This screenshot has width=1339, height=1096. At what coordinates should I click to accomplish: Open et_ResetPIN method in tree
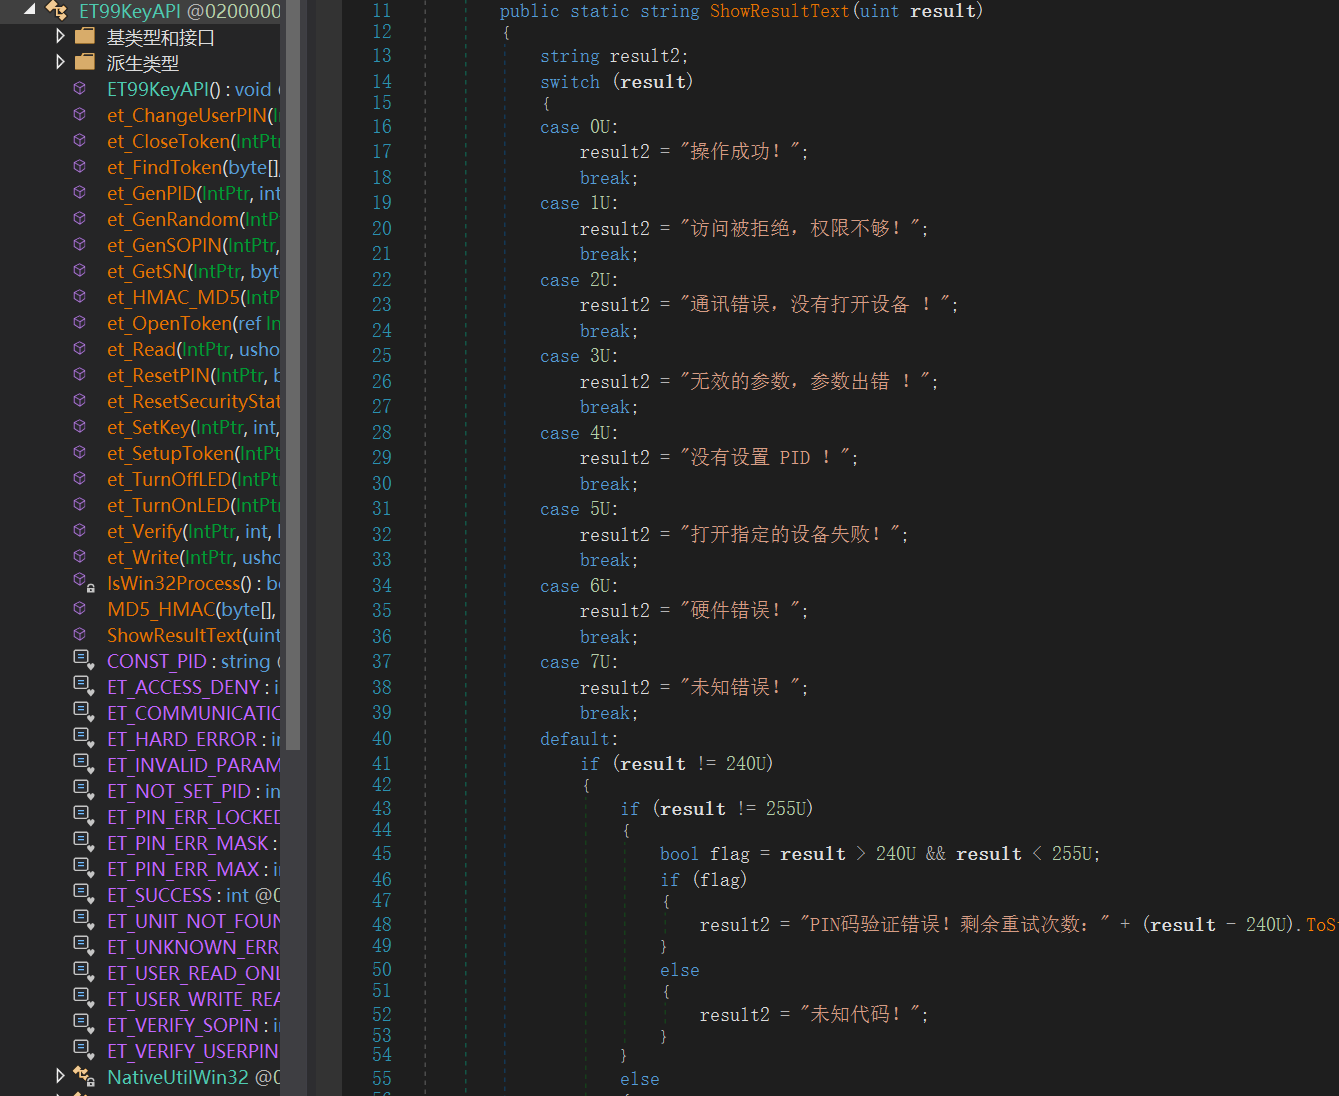click(193, 375)
